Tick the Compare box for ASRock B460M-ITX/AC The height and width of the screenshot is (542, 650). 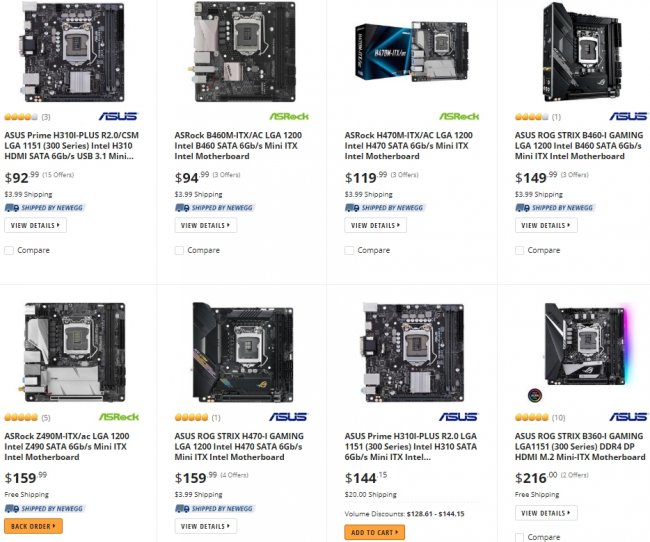(180, 250)
